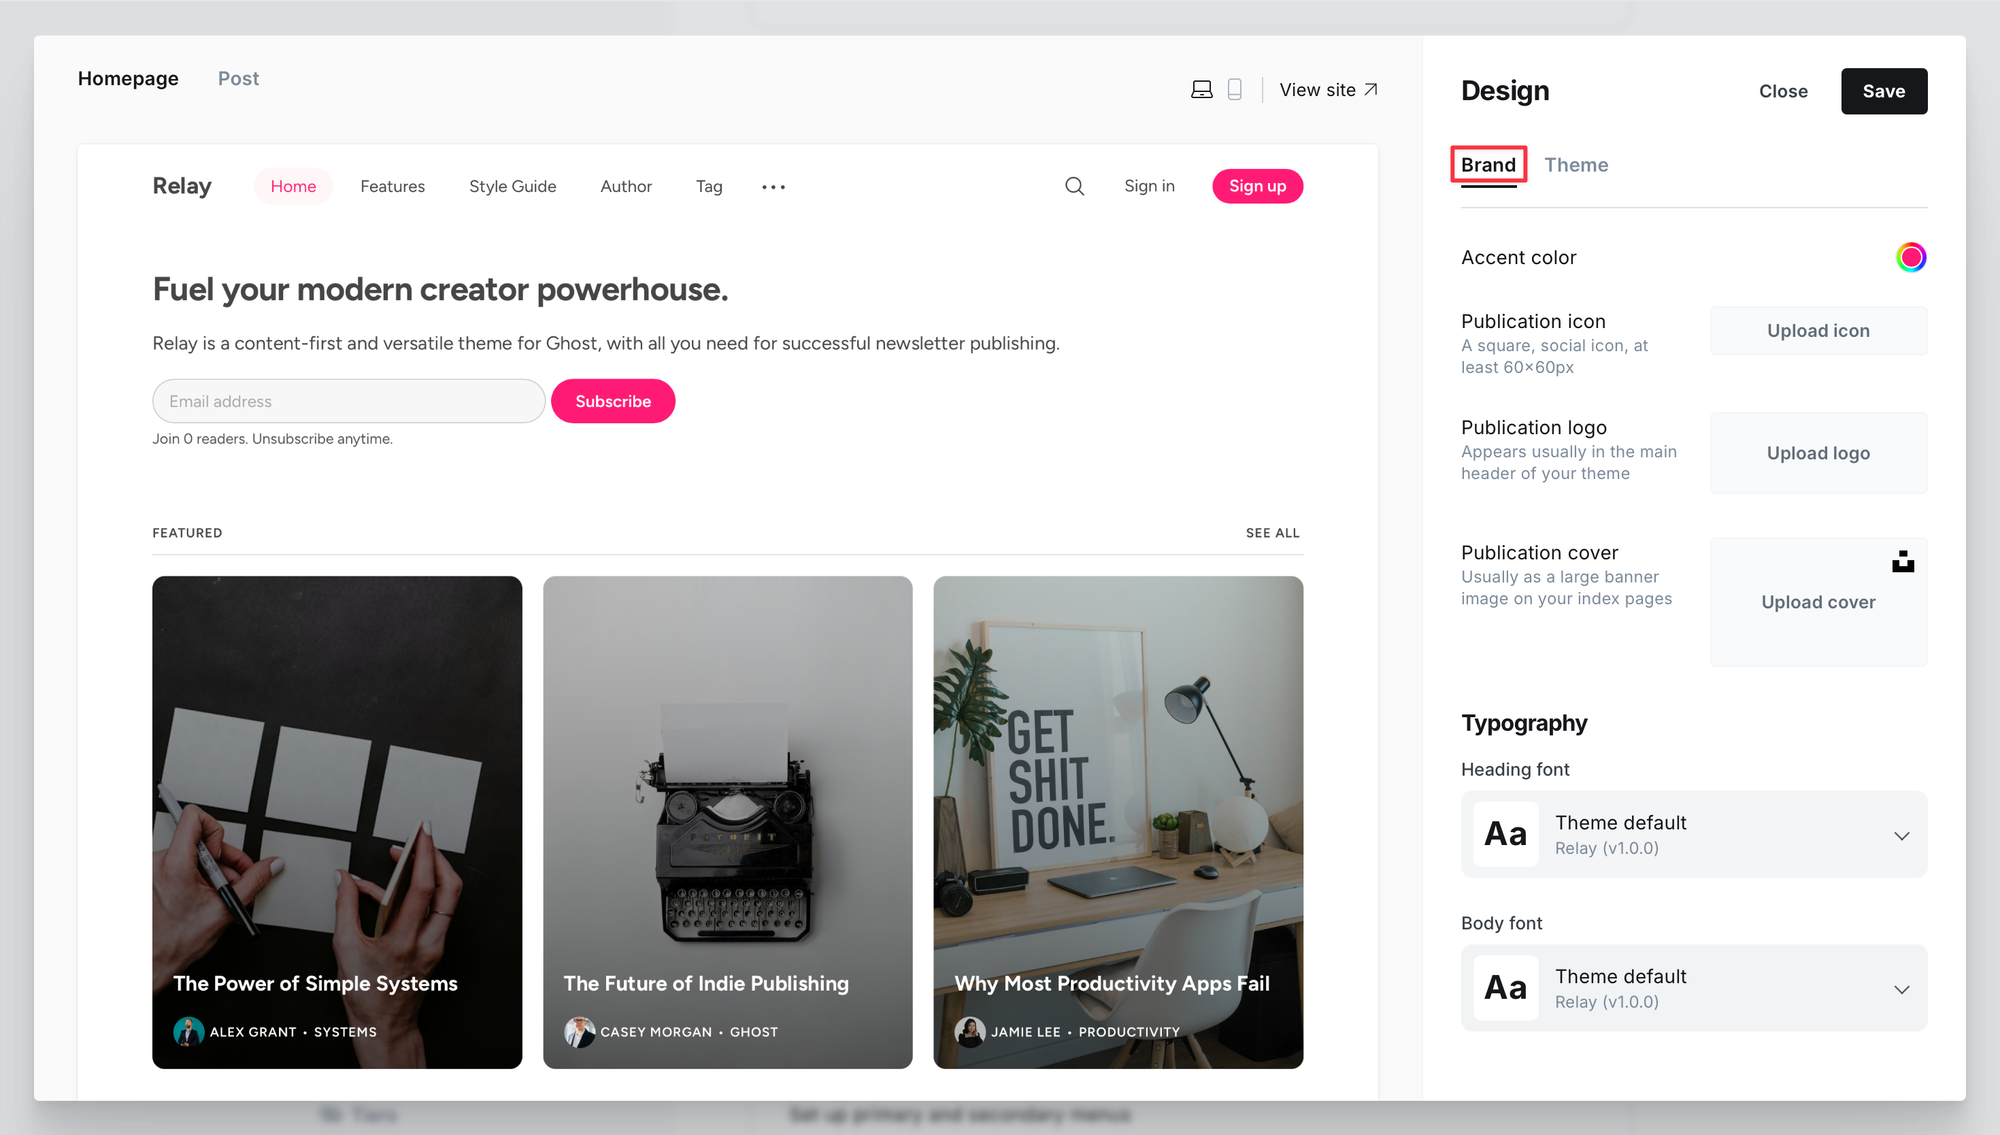Viewport: 2000px width, 1135px height.
Task: Click Alex Grant's author avatar
Action: [x=188, y=1032]
